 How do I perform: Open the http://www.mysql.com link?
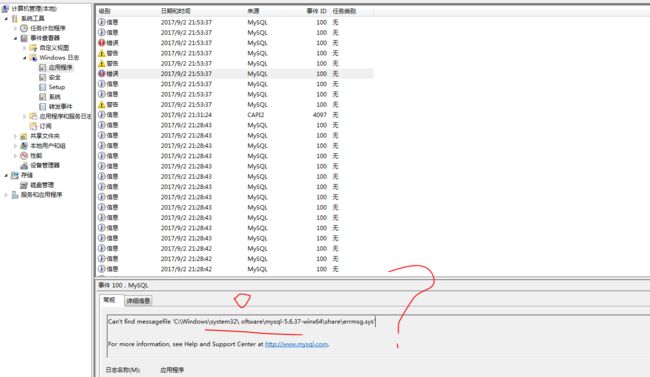pyautogui.click(x=296, y=344)
